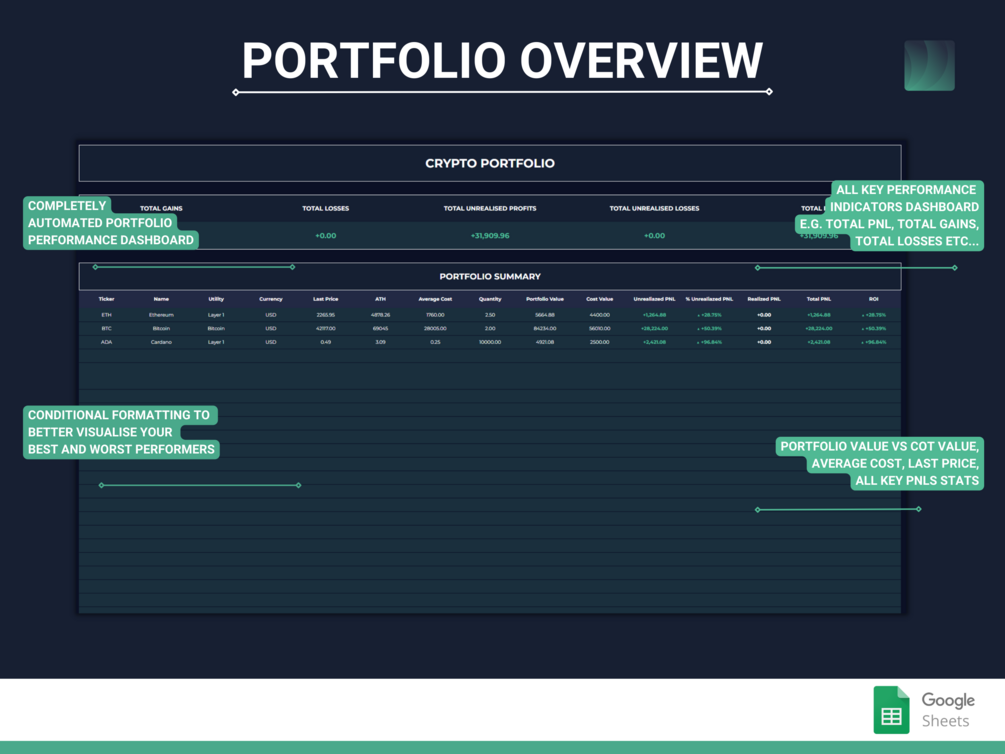Click the Bitcoin cell in the Utility column
This screenshot has width=1005, height=754.
pyautogui.click(x=216, y=328)
